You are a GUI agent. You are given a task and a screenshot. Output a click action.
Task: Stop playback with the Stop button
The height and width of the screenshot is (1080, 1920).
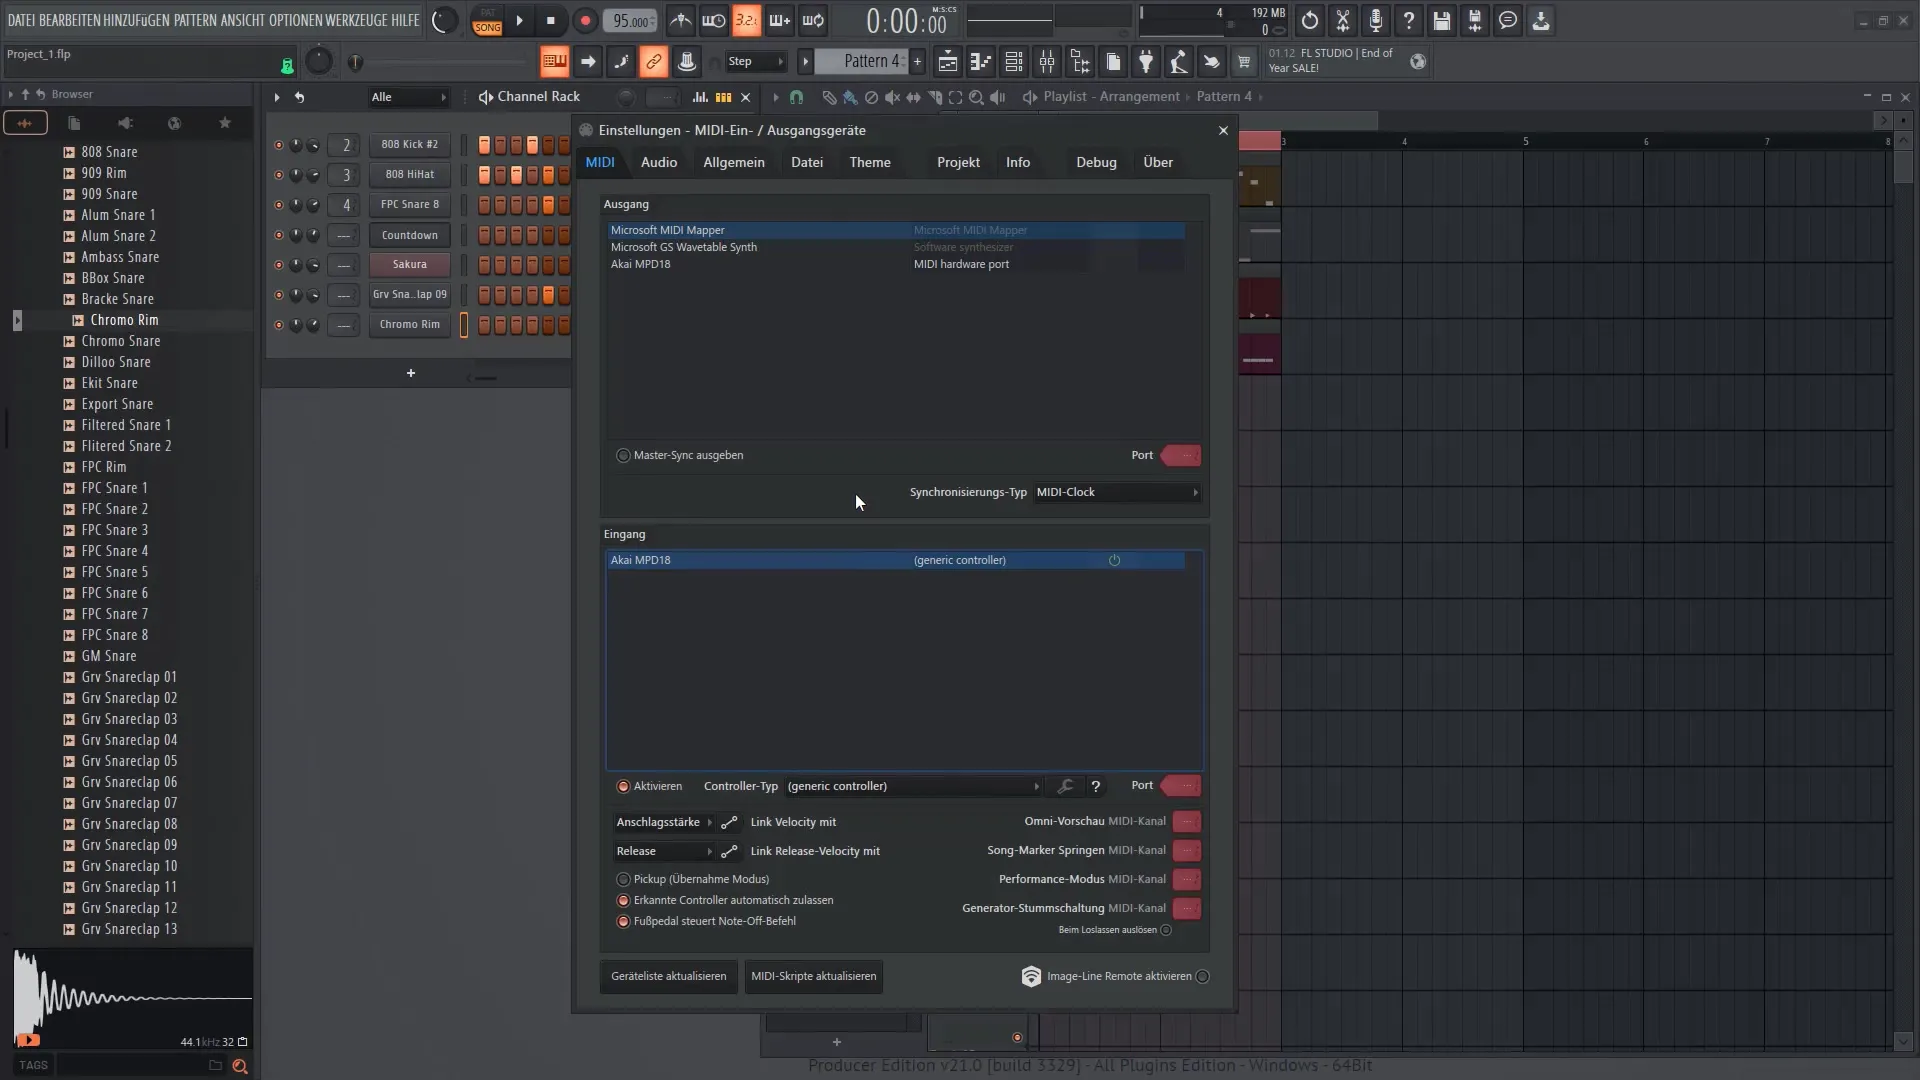point(551,20)
